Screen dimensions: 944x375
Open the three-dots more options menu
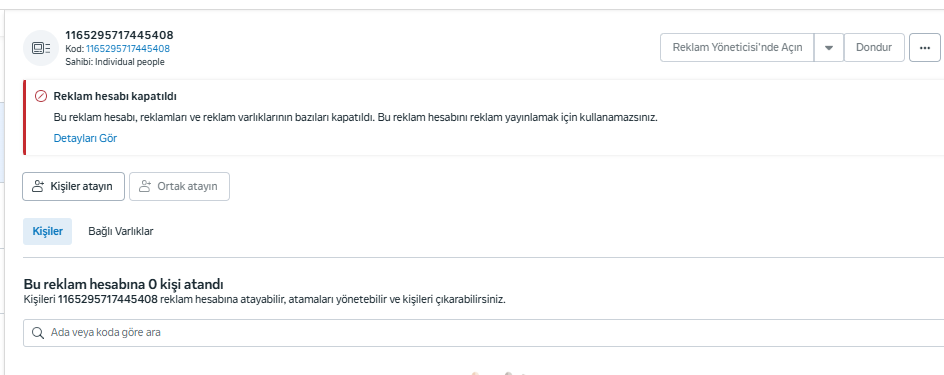tap(925, 48)
